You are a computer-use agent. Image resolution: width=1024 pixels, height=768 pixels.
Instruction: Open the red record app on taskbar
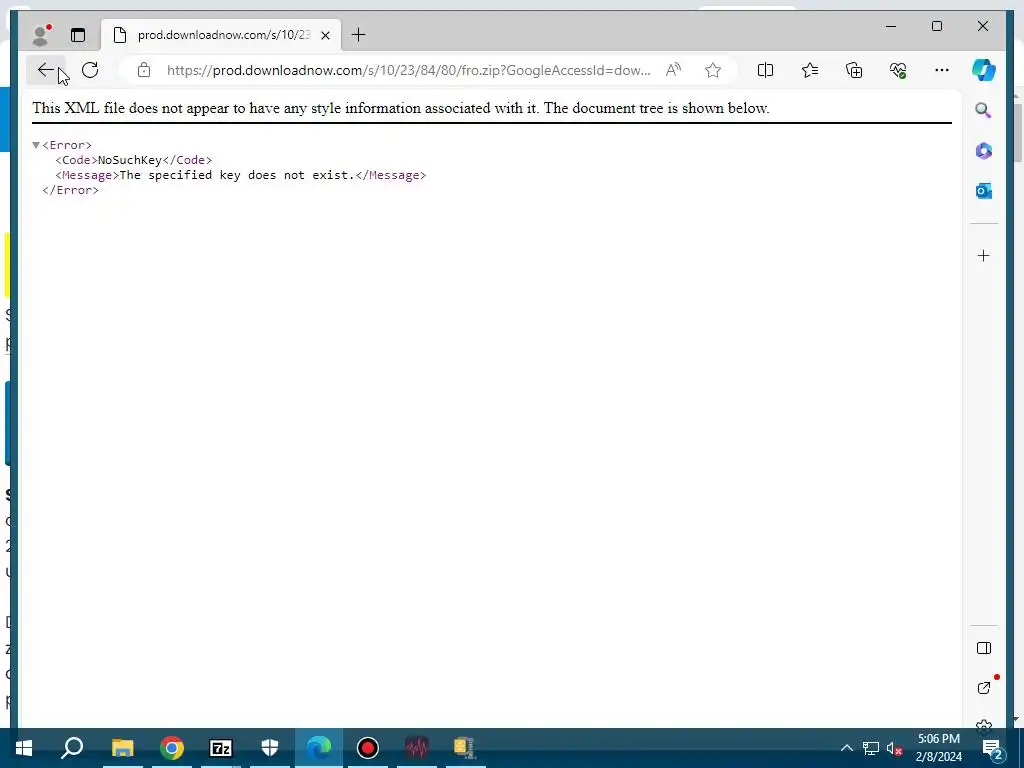pyautogui.click(x=368, y=748)
